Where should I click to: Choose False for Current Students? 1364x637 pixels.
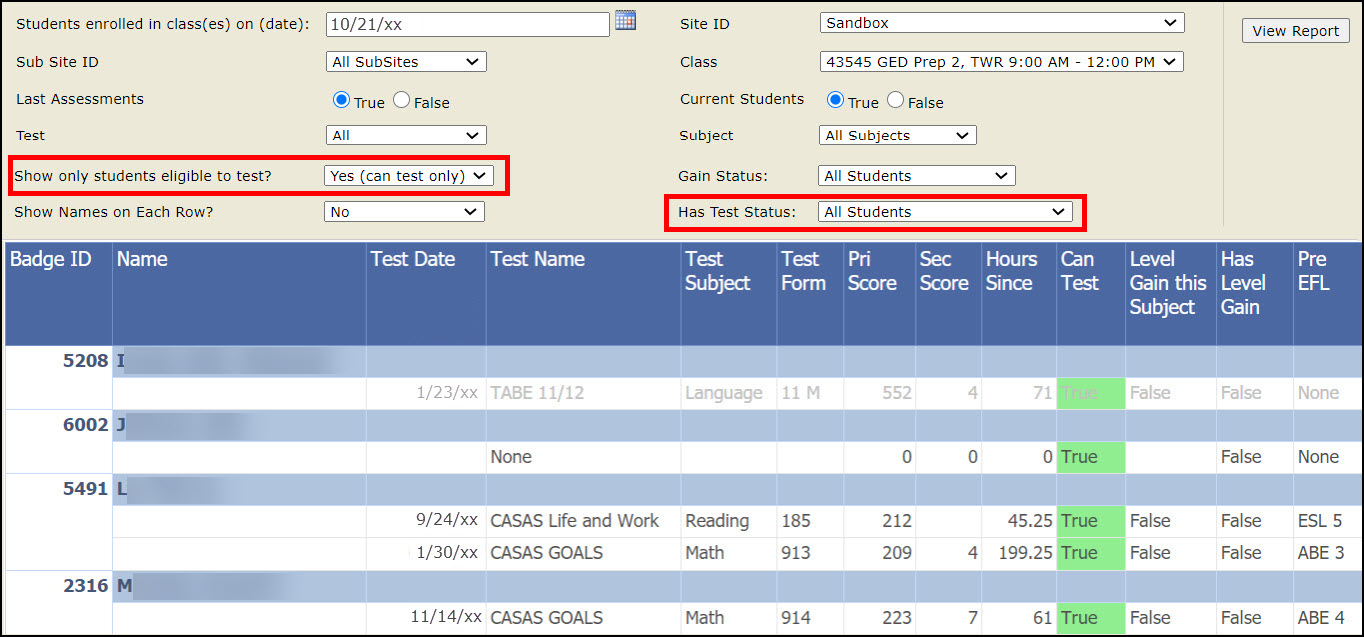(x=895, y=100)
